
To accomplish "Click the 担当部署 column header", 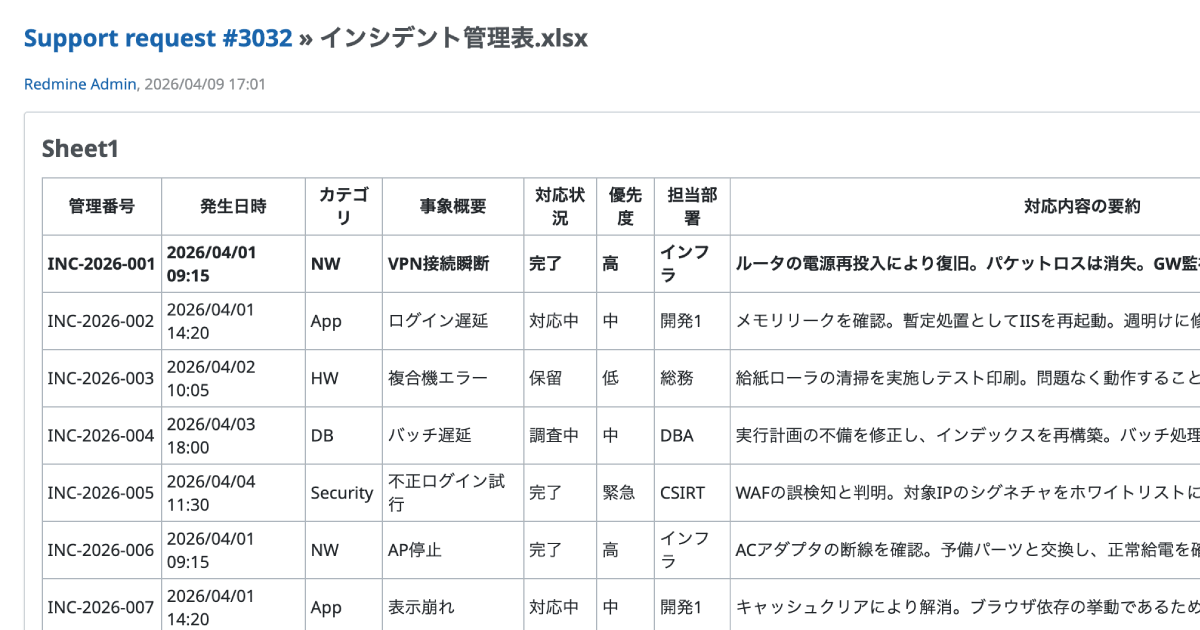I will [x=692, y=206].
